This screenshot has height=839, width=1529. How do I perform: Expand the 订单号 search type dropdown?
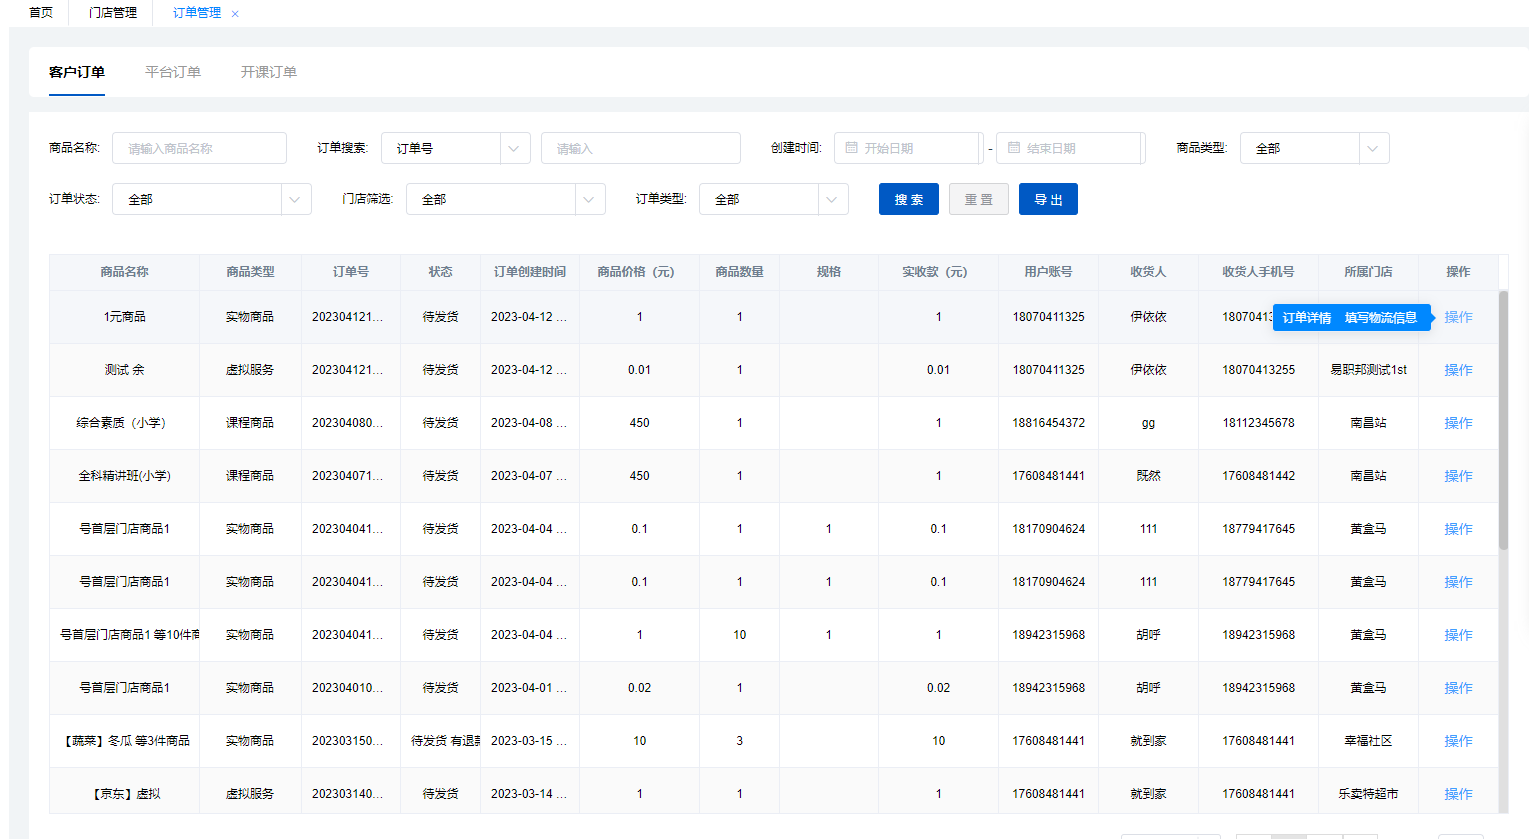pos(513,148)
